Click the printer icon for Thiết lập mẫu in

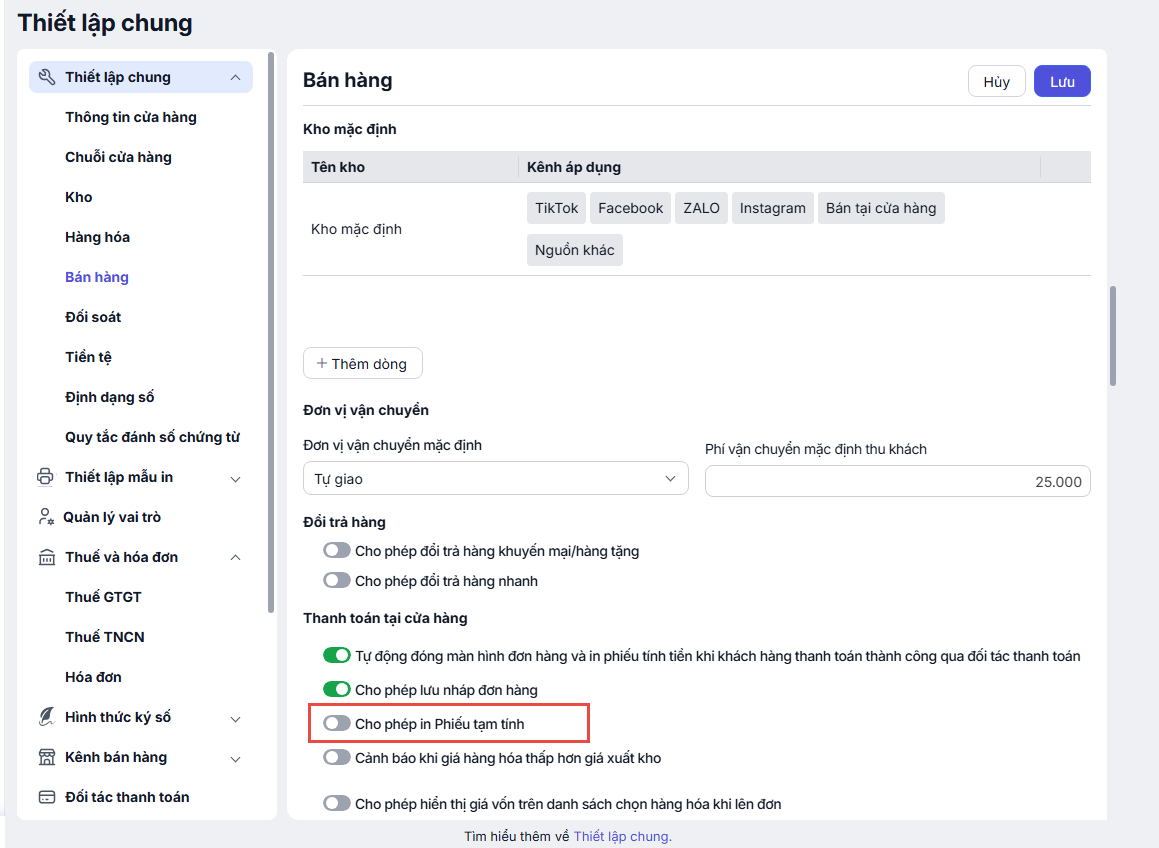(x=46, y=477)
